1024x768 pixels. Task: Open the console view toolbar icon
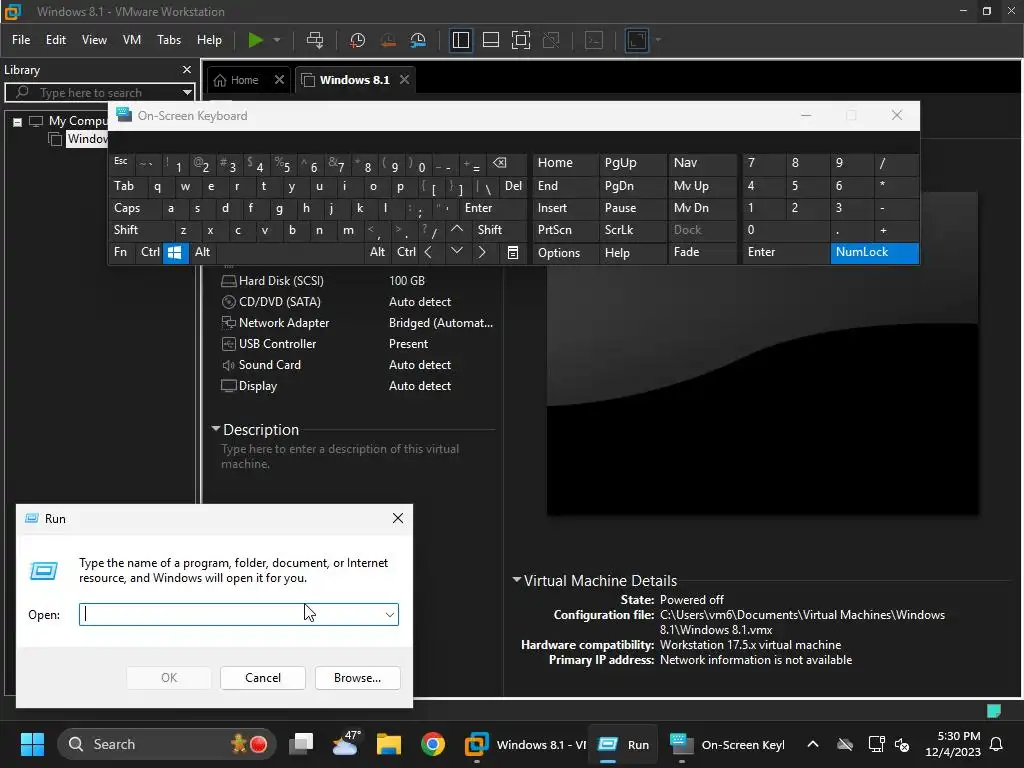[x=594, y=40]
